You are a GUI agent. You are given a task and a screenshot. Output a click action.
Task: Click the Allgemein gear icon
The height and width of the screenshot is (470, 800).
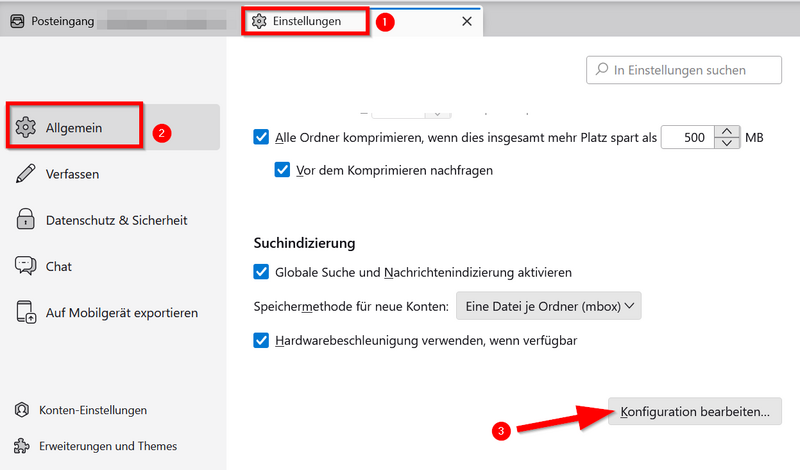(26, 128)
